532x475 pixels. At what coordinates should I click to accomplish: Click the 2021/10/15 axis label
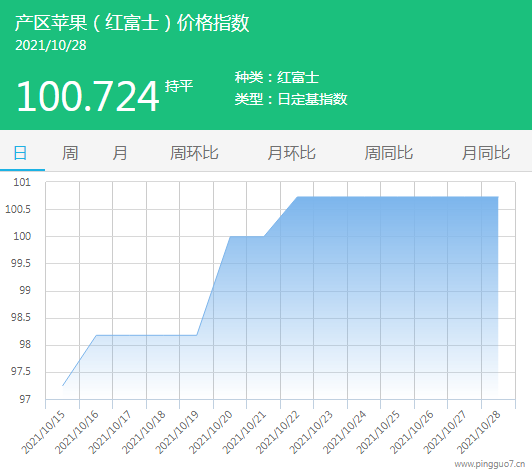tap(43, 433)
